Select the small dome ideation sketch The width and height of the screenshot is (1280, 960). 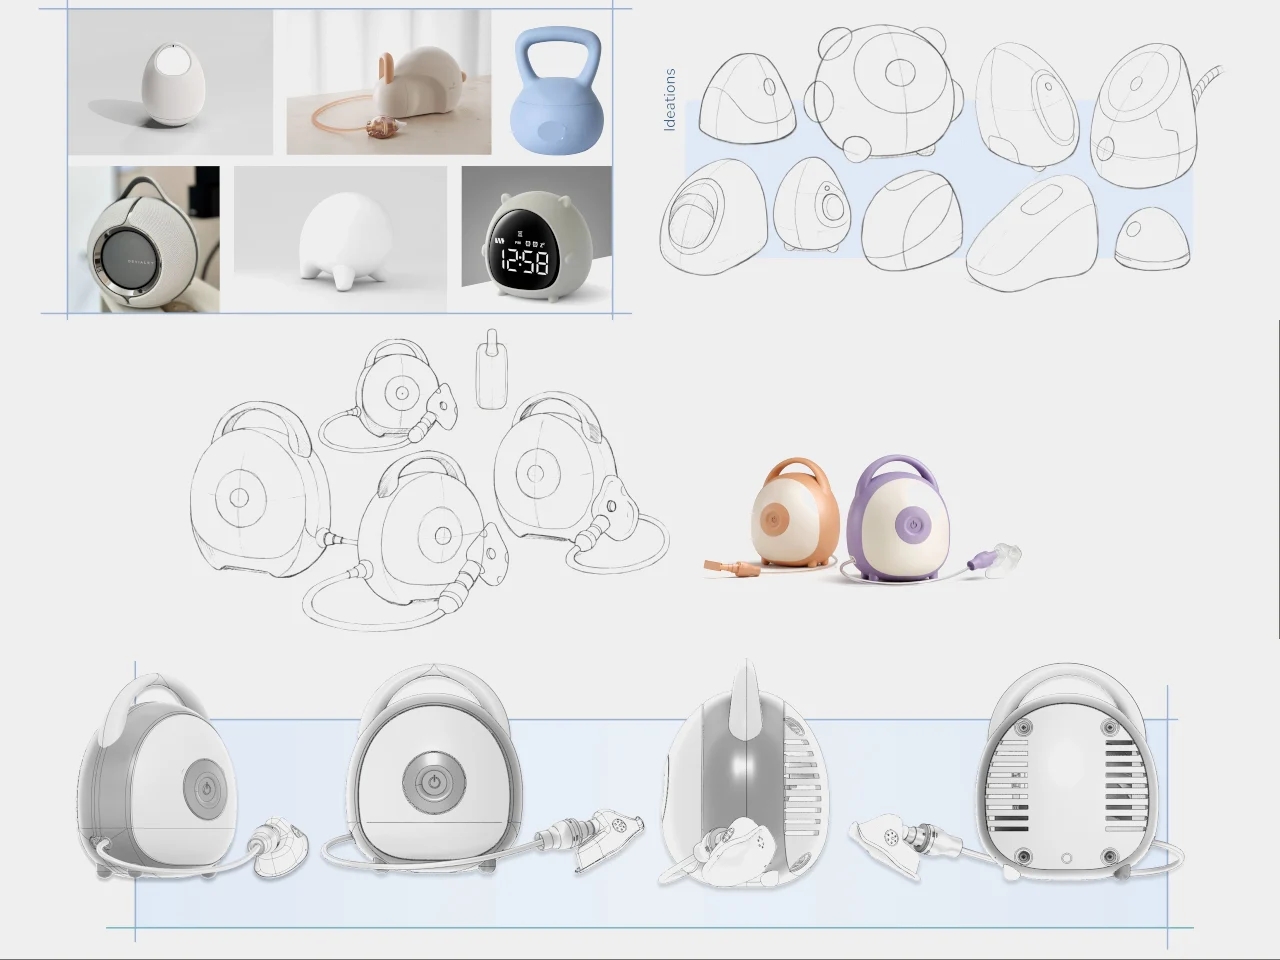click(x=1153, y=238)
